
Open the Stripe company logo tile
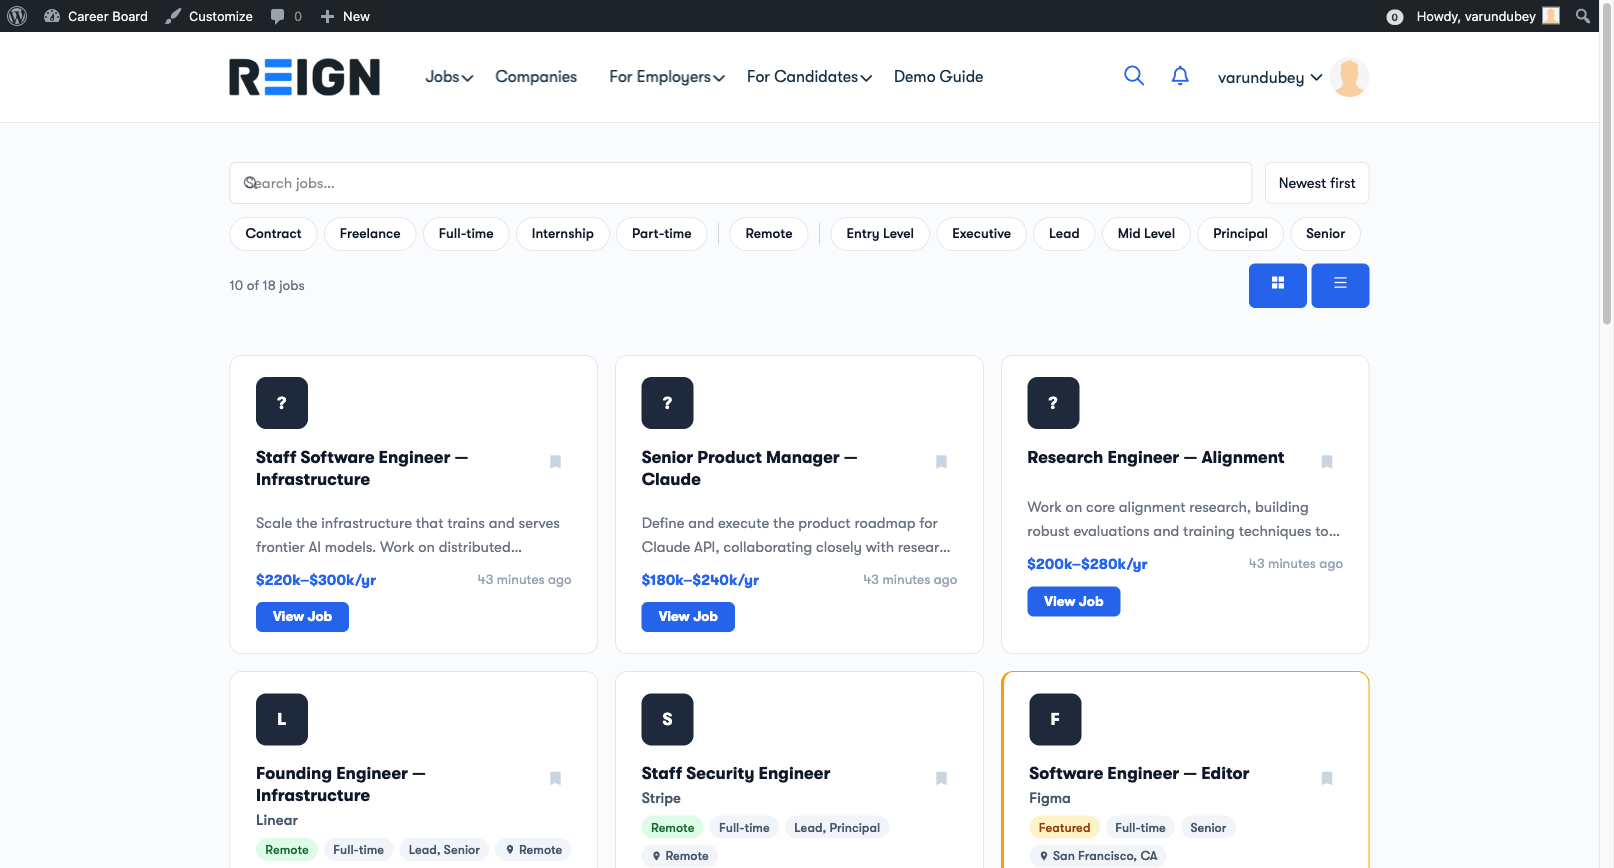click(667, 719)
